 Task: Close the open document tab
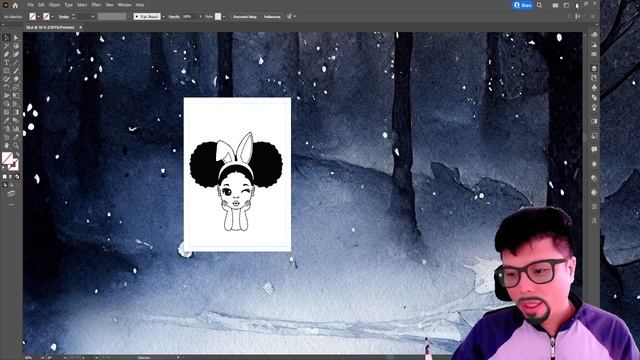[x=80, y=27]
